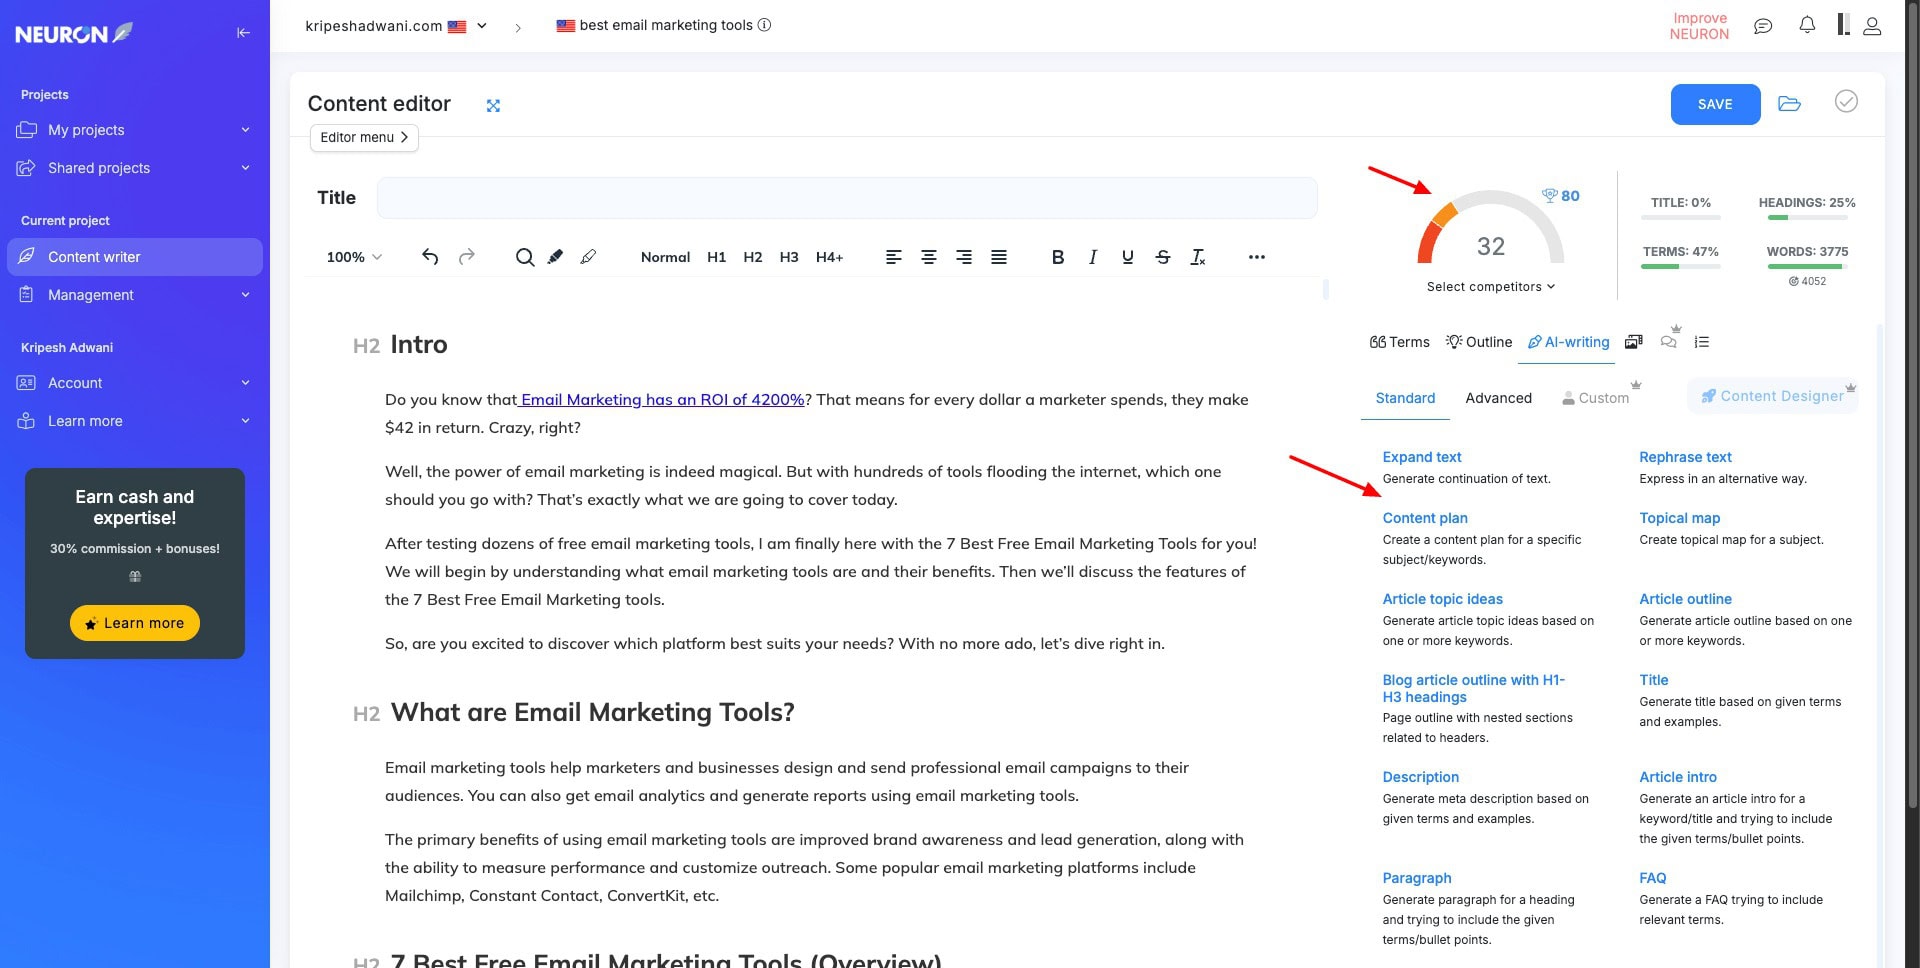
Task: Click the undo arrow icon
Action: [x=430, y=257]
